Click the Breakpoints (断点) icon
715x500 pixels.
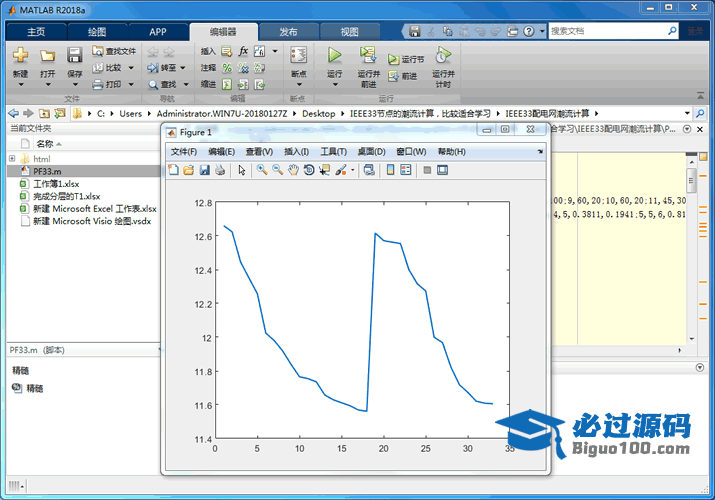tap(299, 55)
